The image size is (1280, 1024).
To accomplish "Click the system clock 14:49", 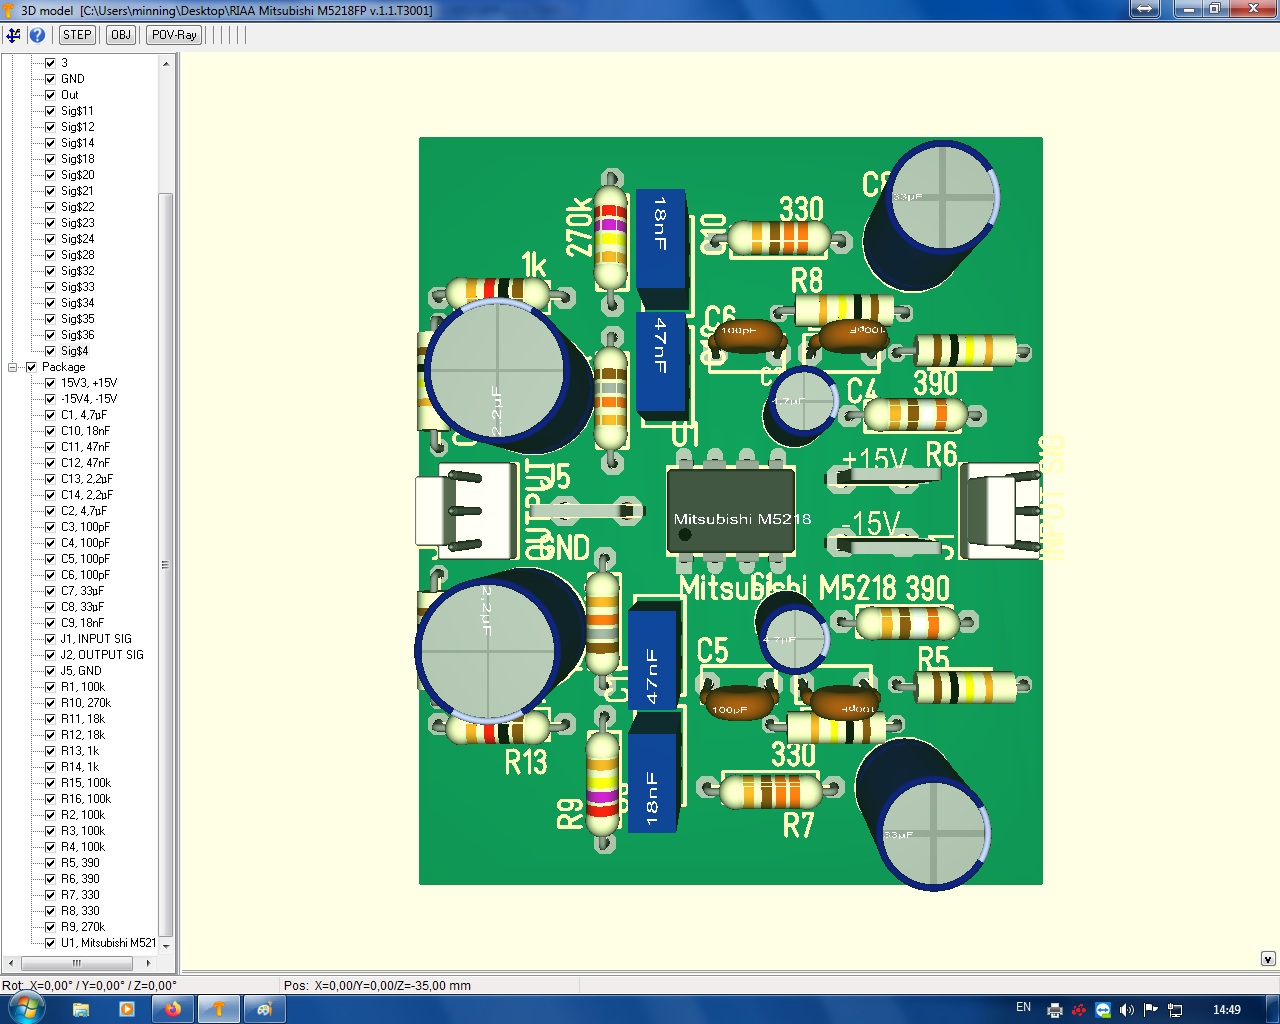I will click(x=1227, y=1010).
